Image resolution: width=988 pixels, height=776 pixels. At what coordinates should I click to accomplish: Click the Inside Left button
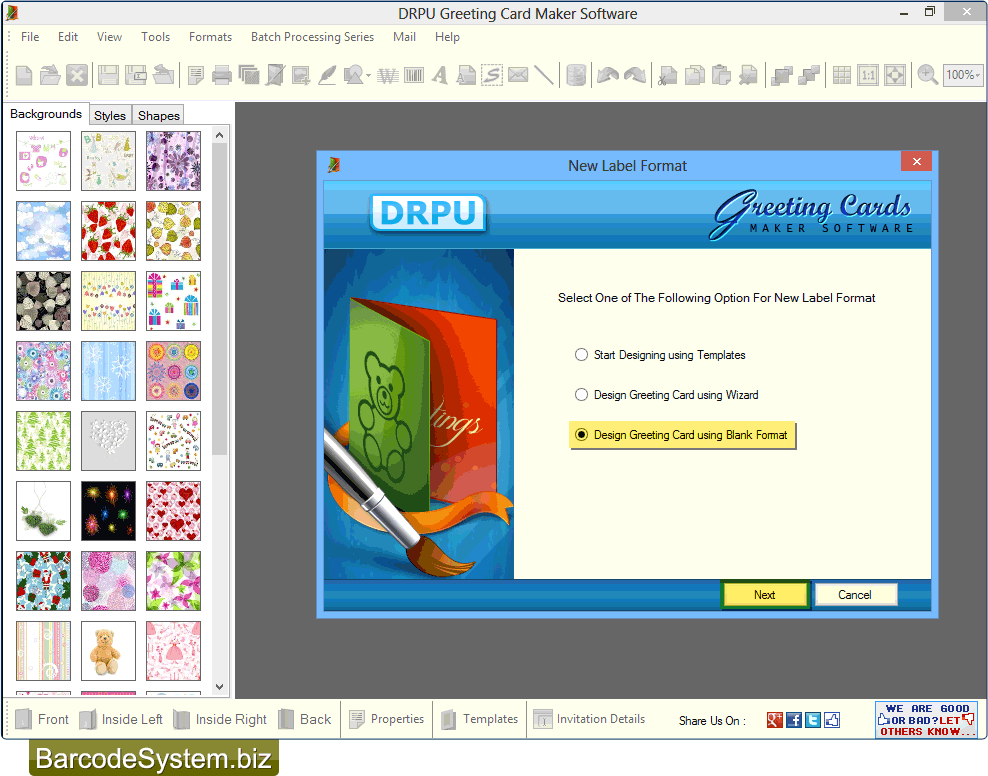121,719
